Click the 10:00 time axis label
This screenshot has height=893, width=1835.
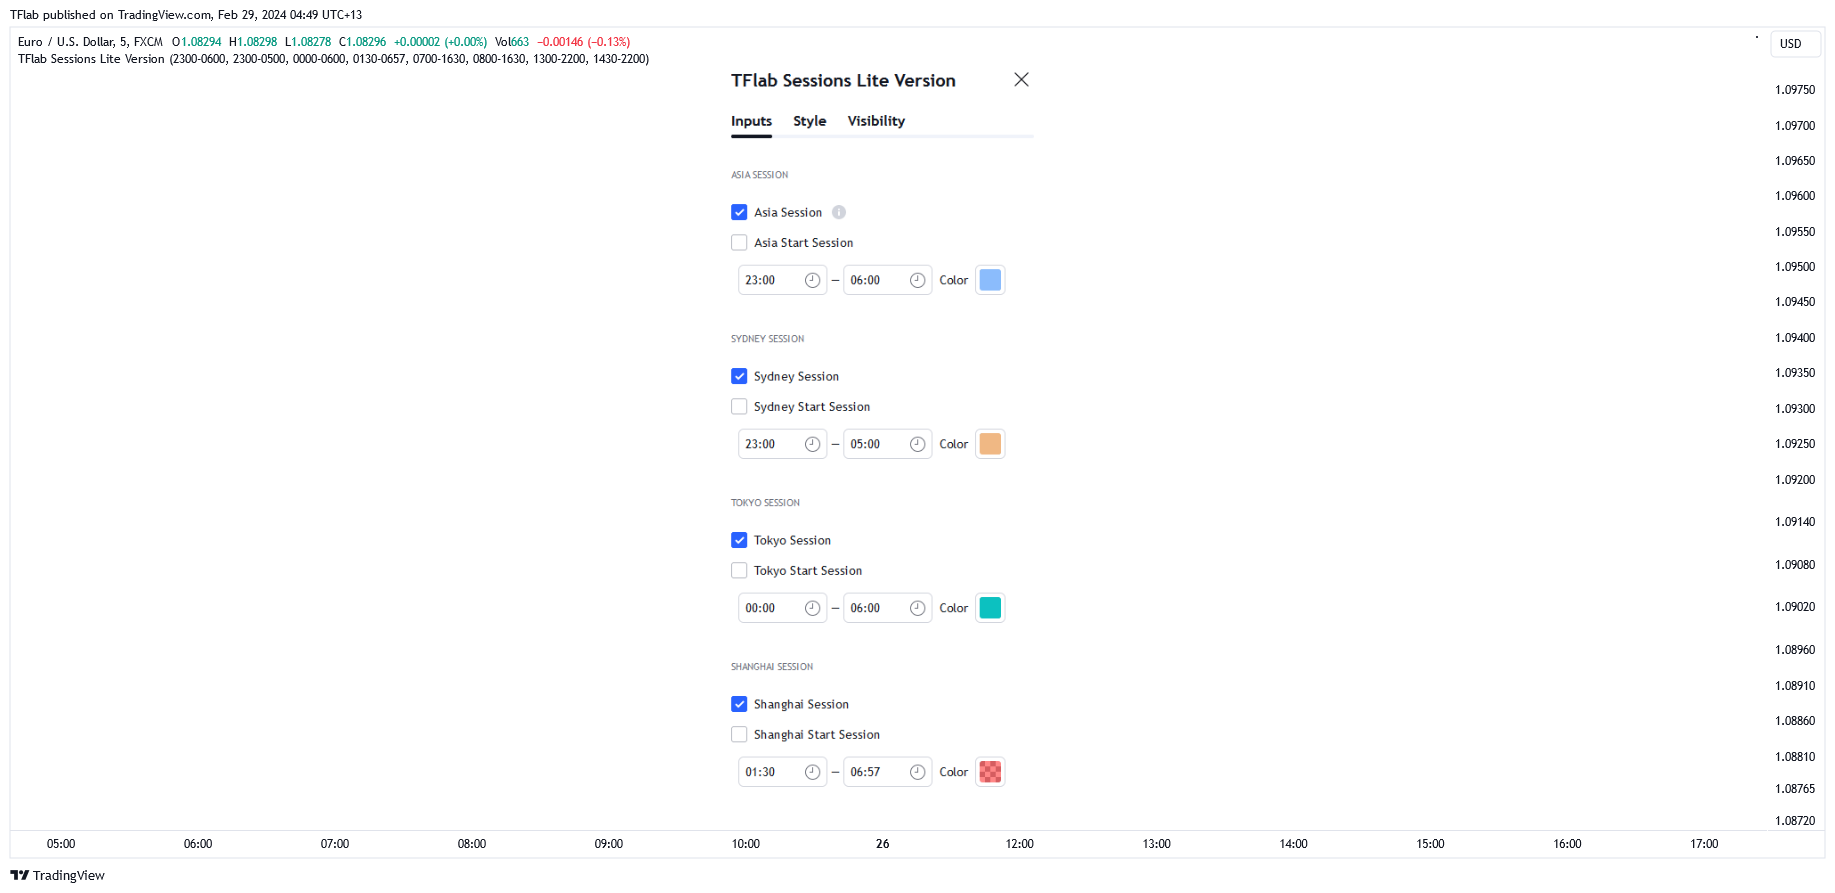745,844
